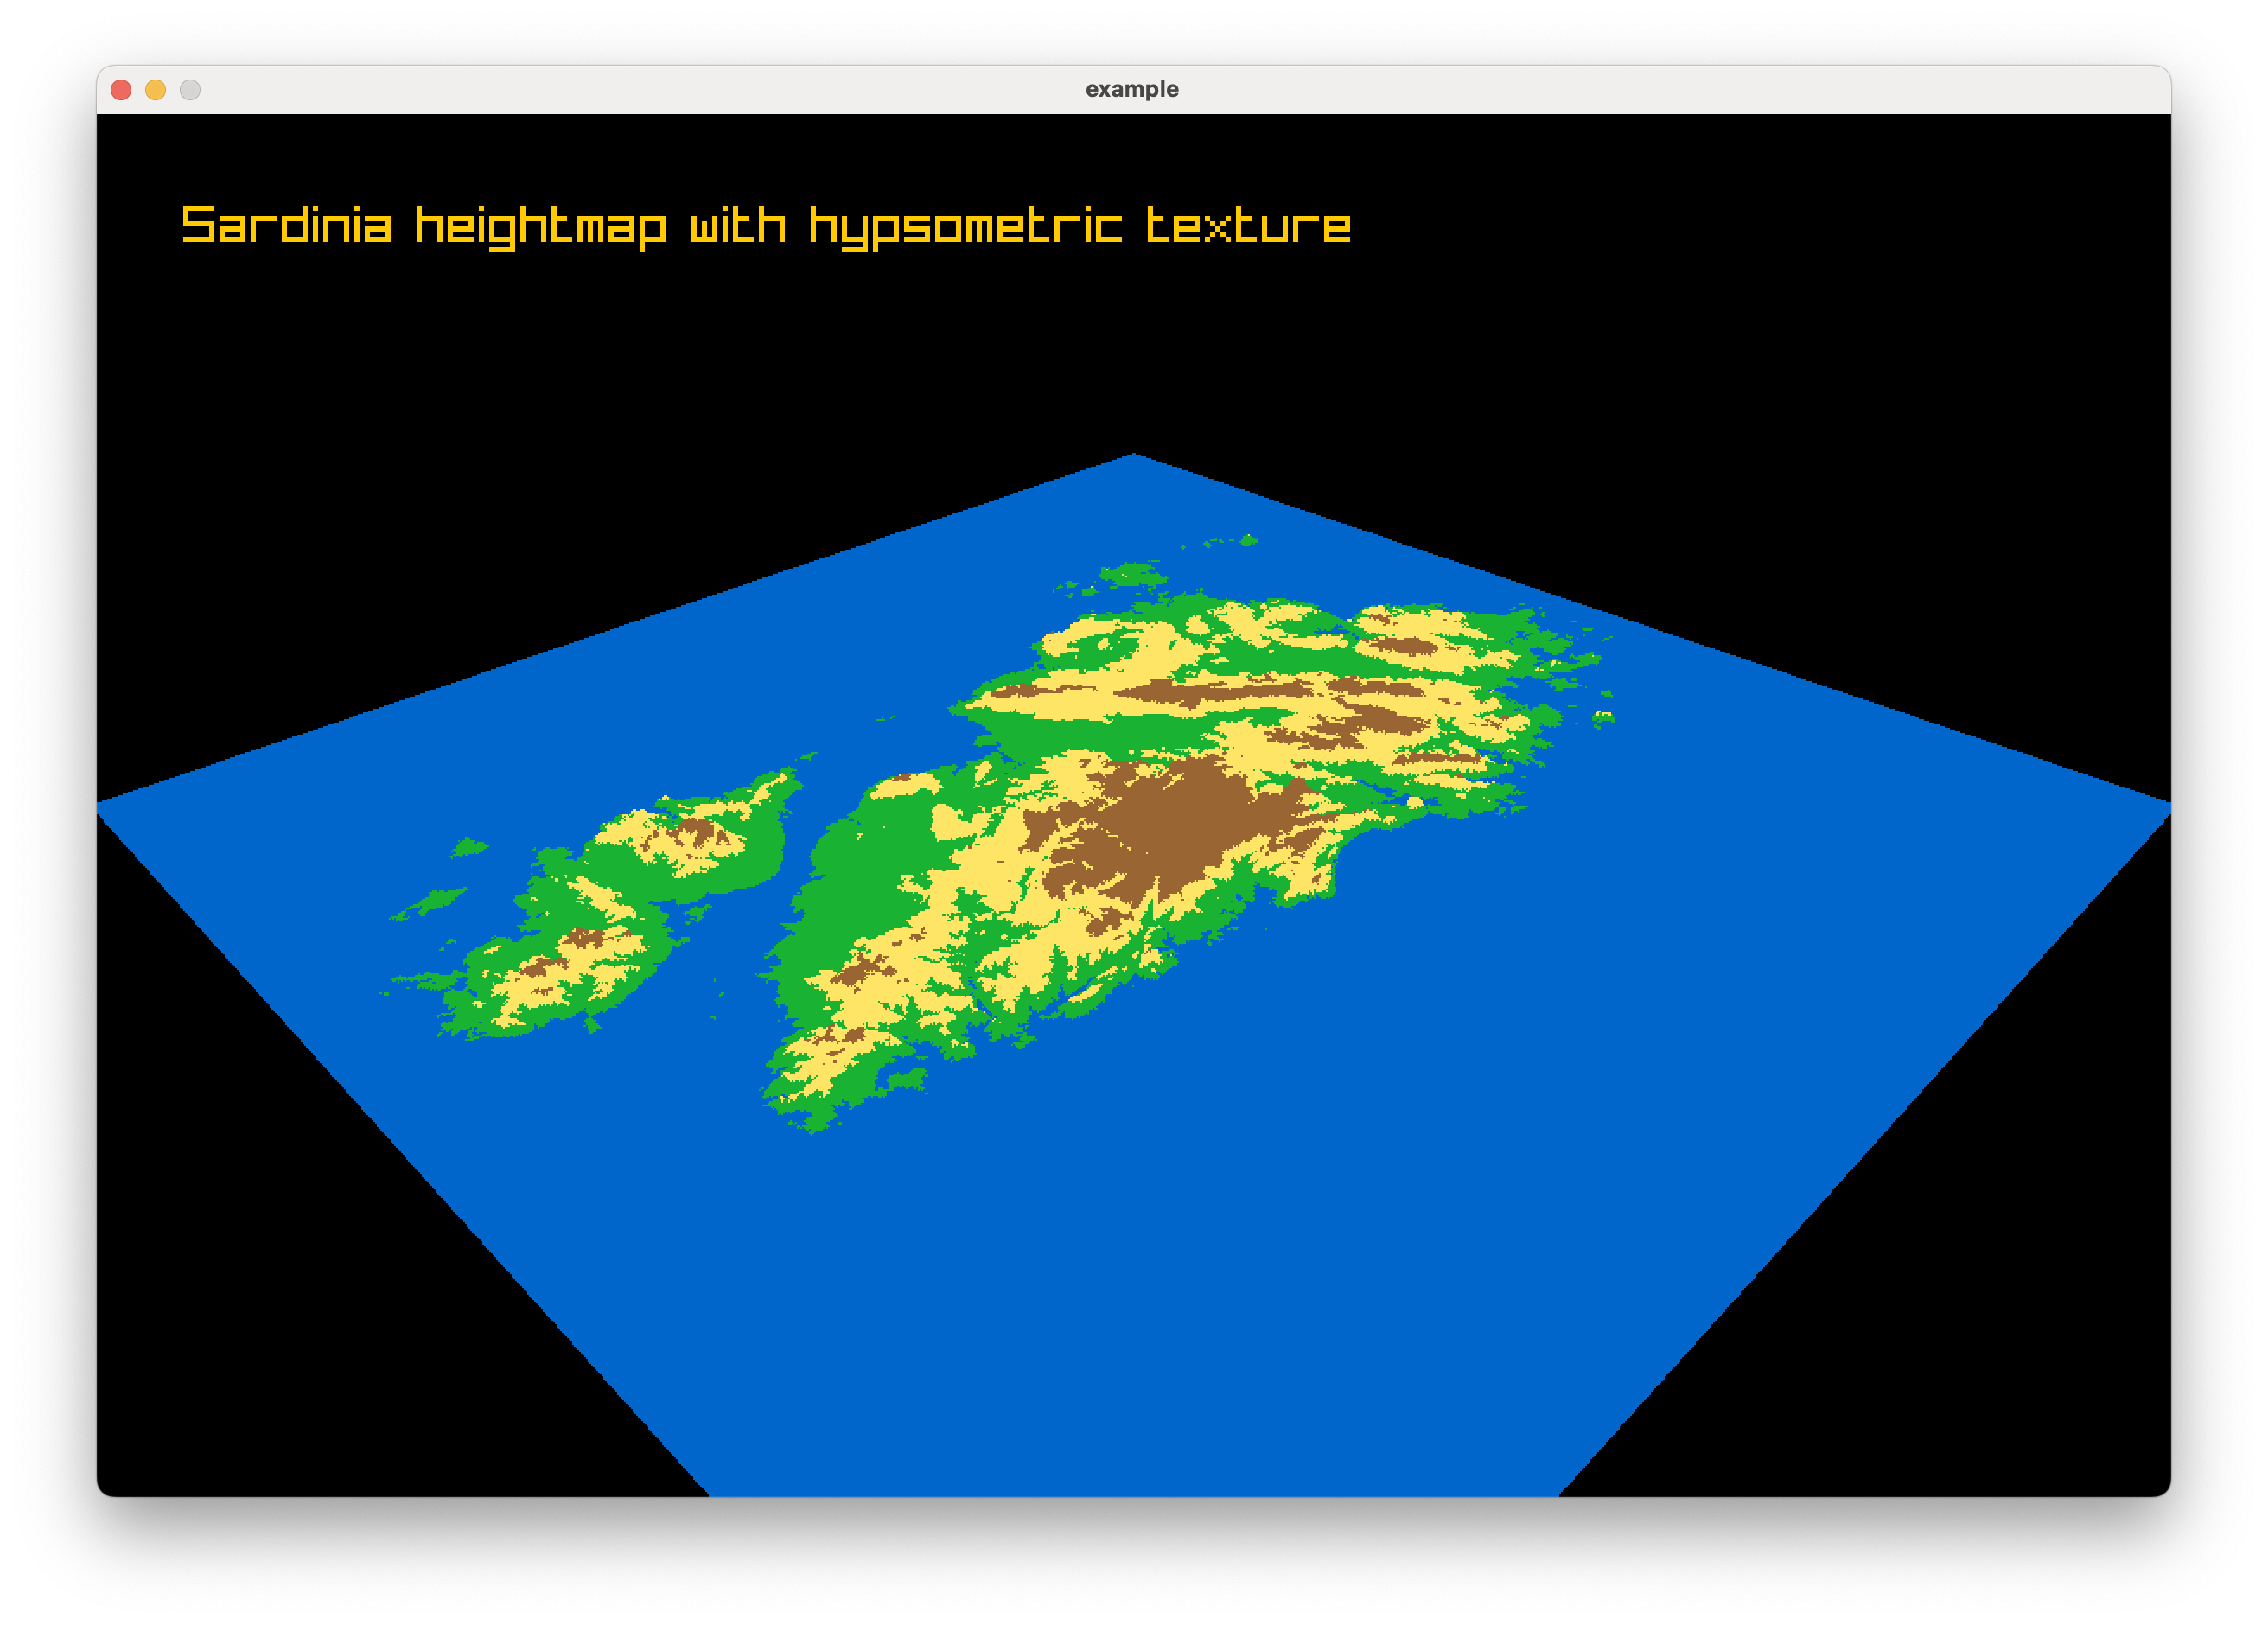Click the title 'example' in titlebar
Image resolution: width=2268 pixels, height=1625 pixels.
[x=1131, y=88]
